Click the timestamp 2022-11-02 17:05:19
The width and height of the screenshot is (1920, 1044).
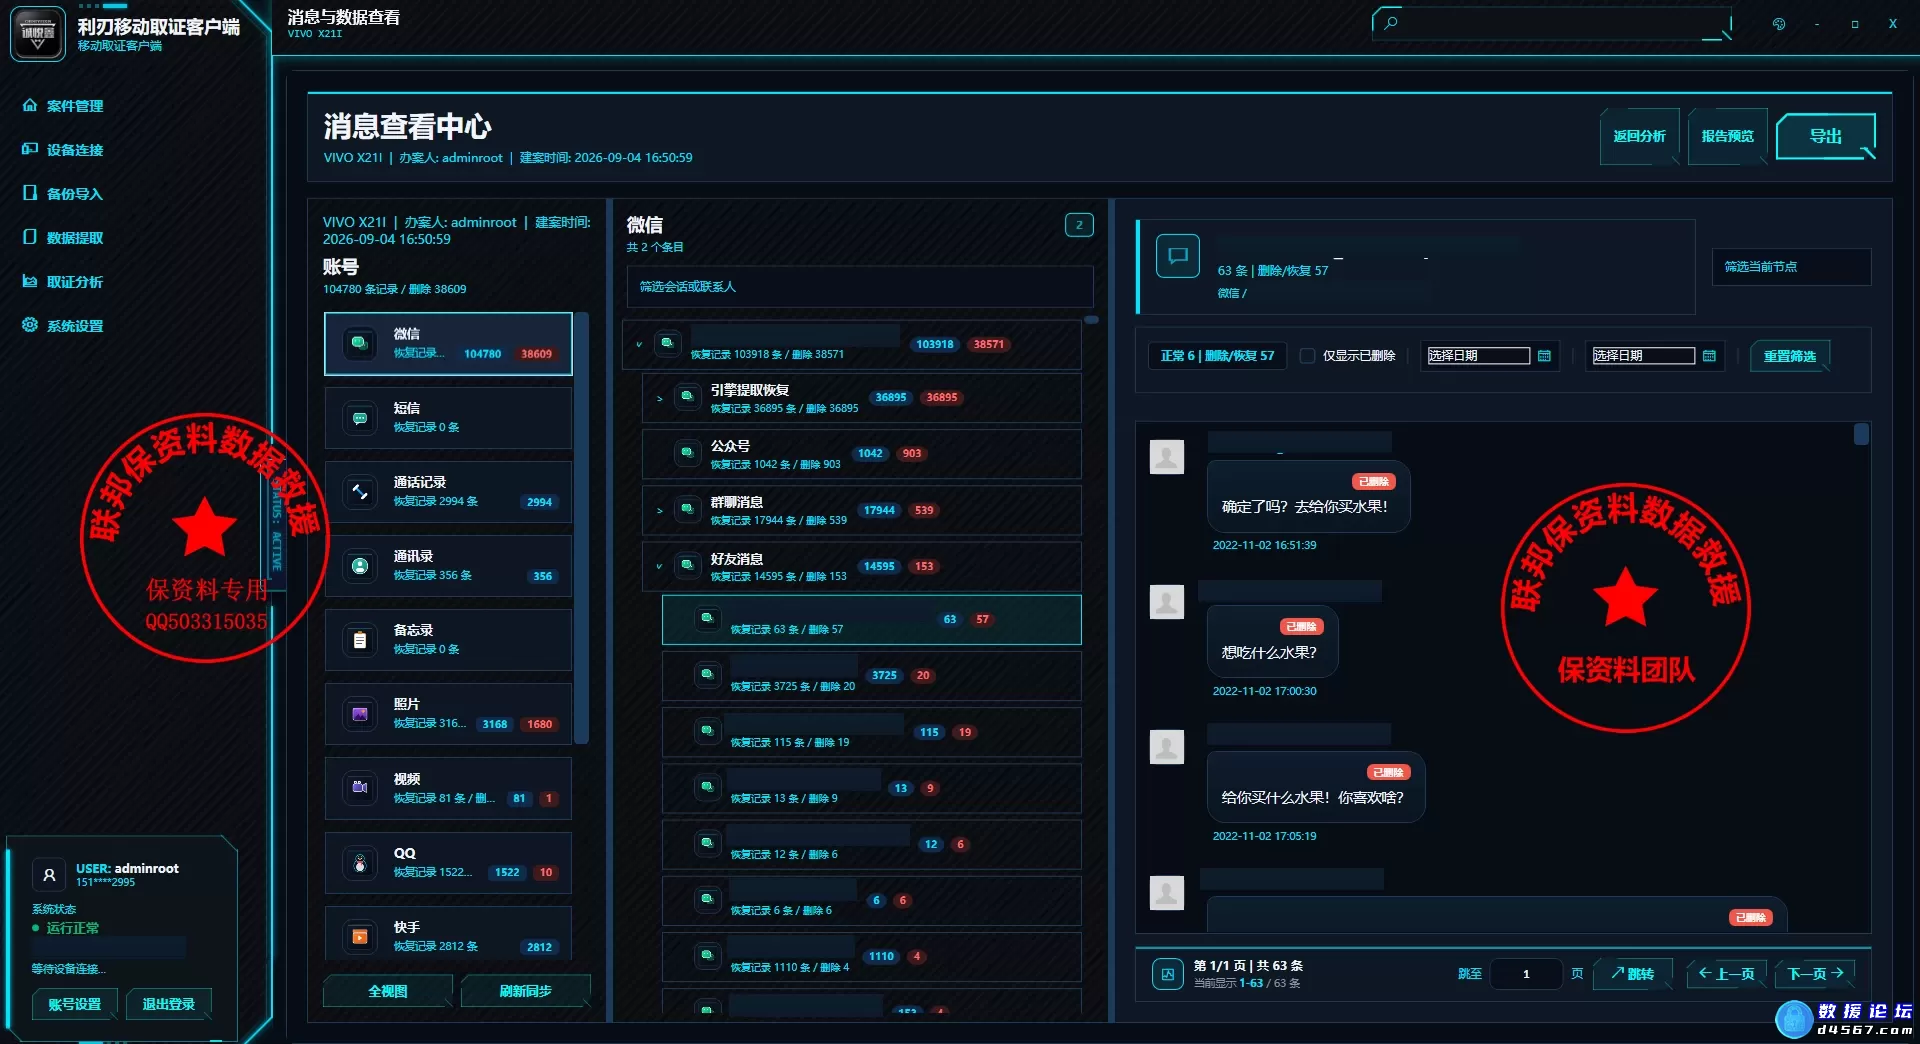click(1264, 836)
